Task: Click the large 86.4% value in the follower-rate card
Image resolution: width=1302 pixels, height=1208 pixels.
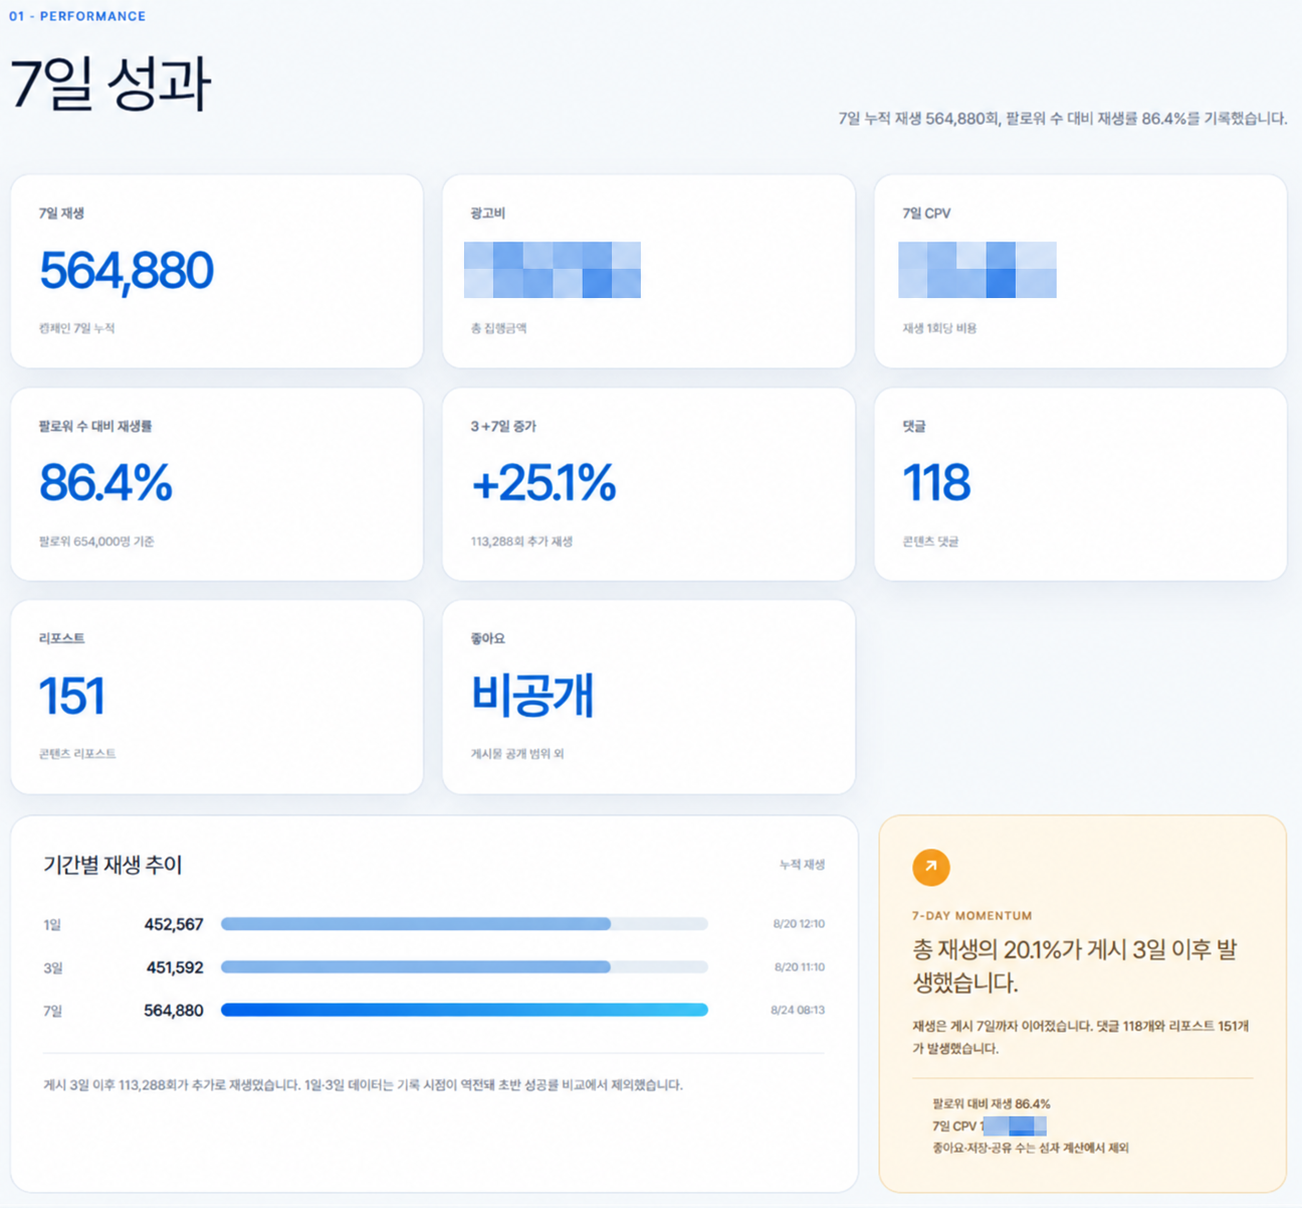Action: (x=106, y=483)
